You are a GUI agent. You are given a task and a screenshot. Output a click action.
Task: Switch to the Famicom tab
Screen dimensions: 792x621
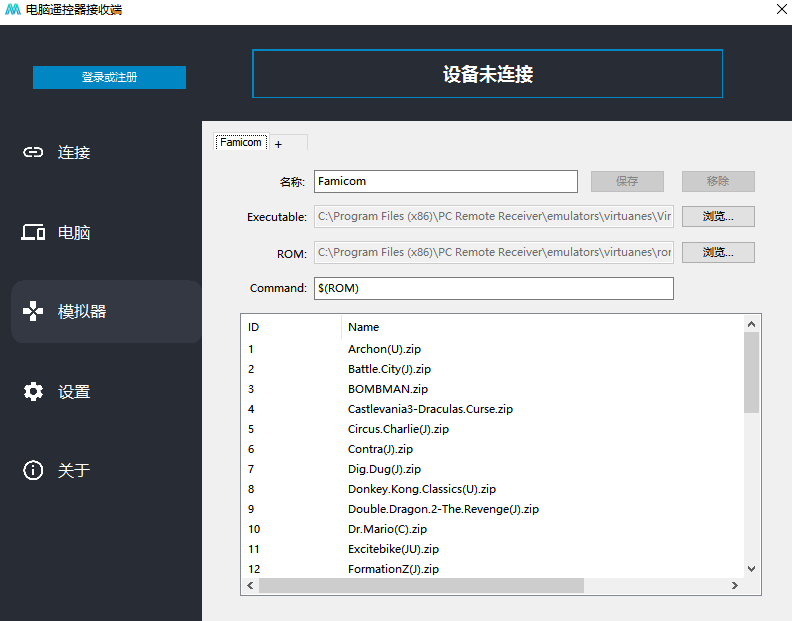[x=241, y=143]
